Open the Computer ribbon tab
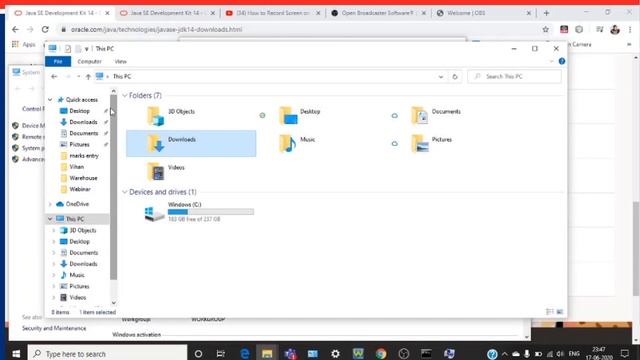 click(x=89, y=61)
